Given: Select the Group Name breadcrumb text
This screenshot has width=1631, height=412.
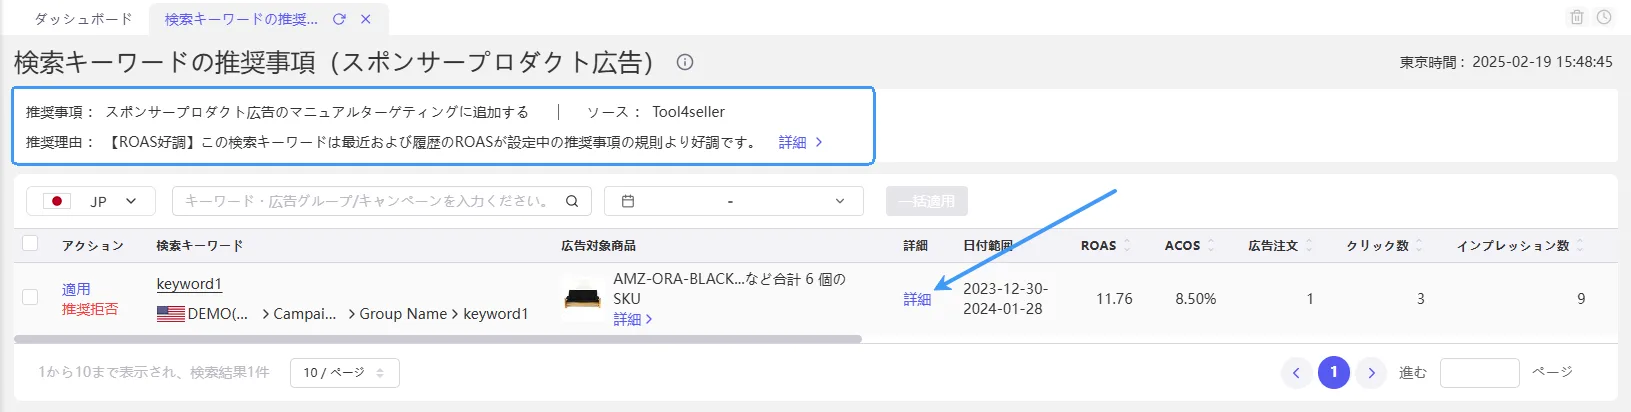Looking at the screenshot, I should tap(403, 314).
